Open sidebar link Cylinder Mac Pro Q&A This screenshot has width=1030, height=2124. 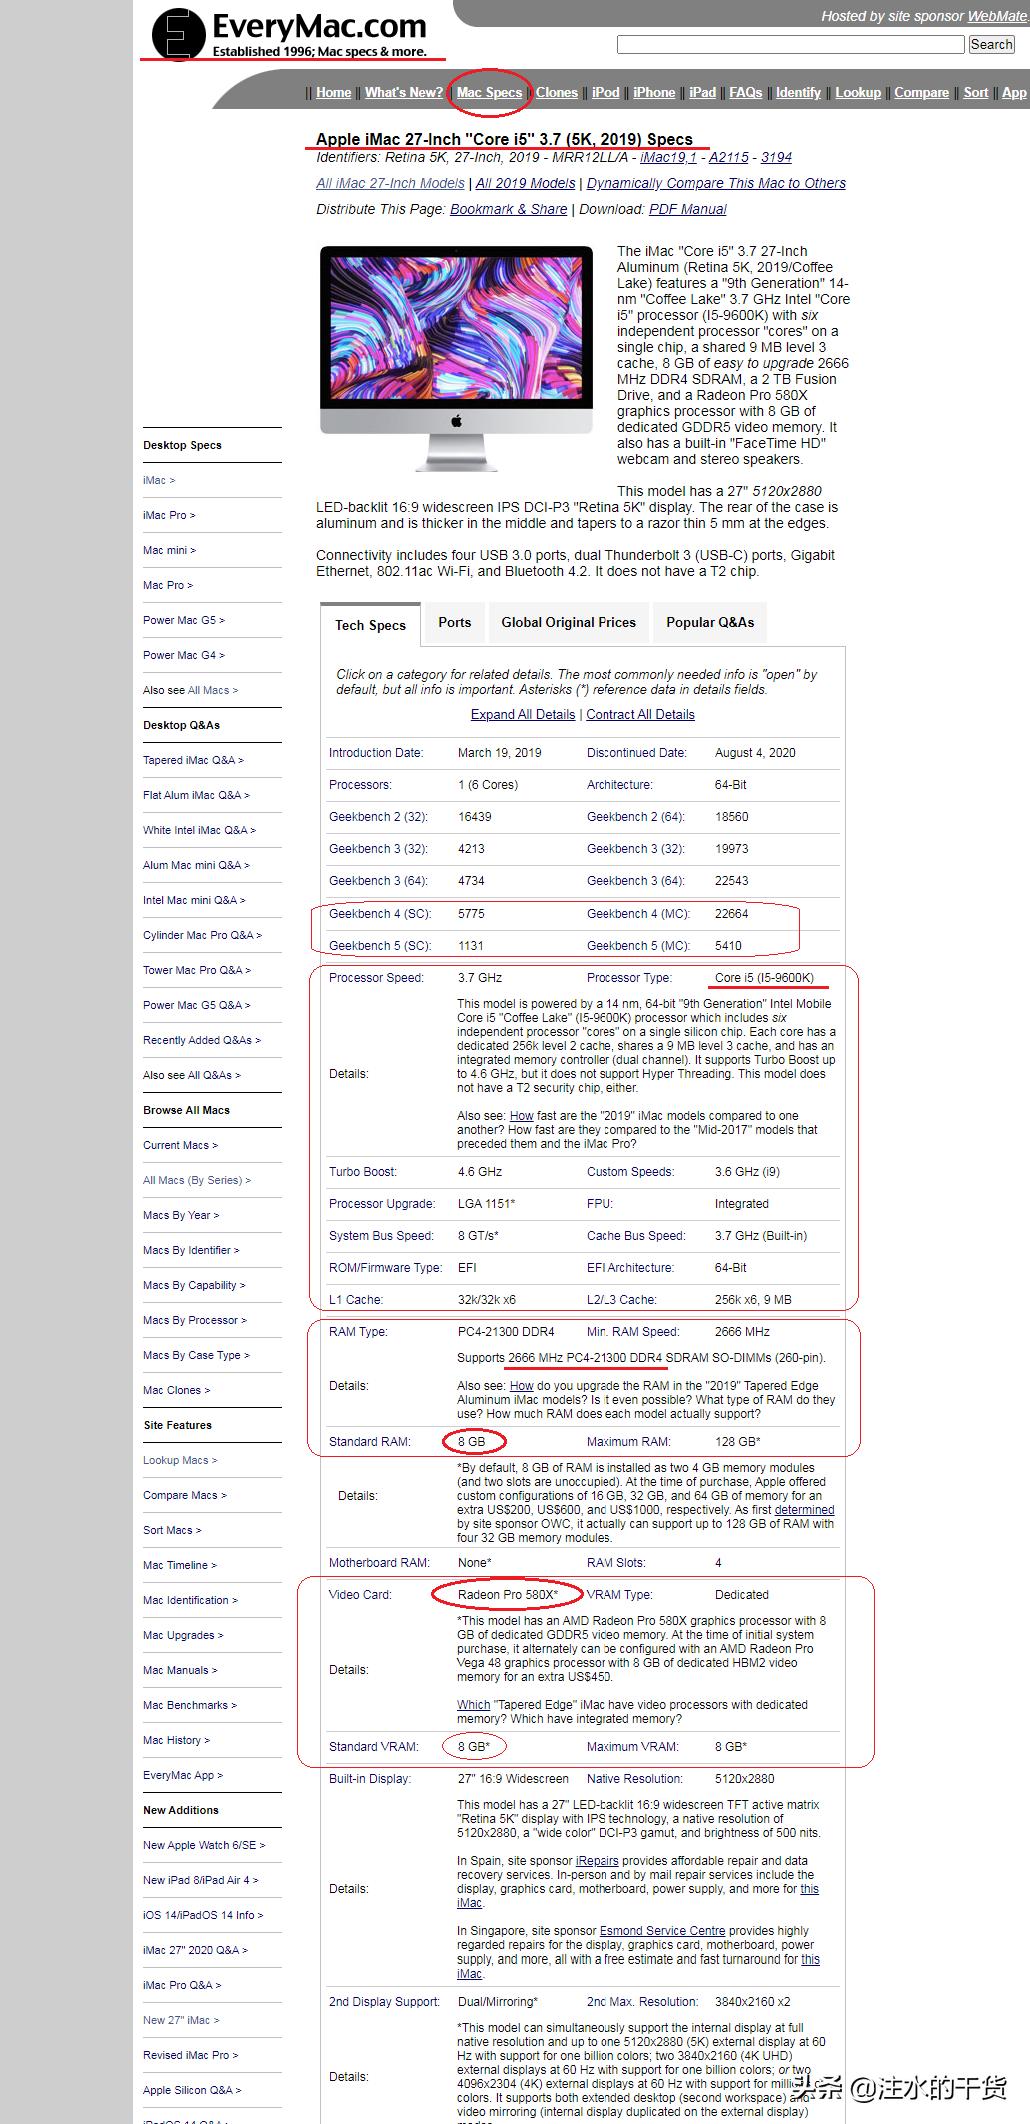click(x=202, y=935)
